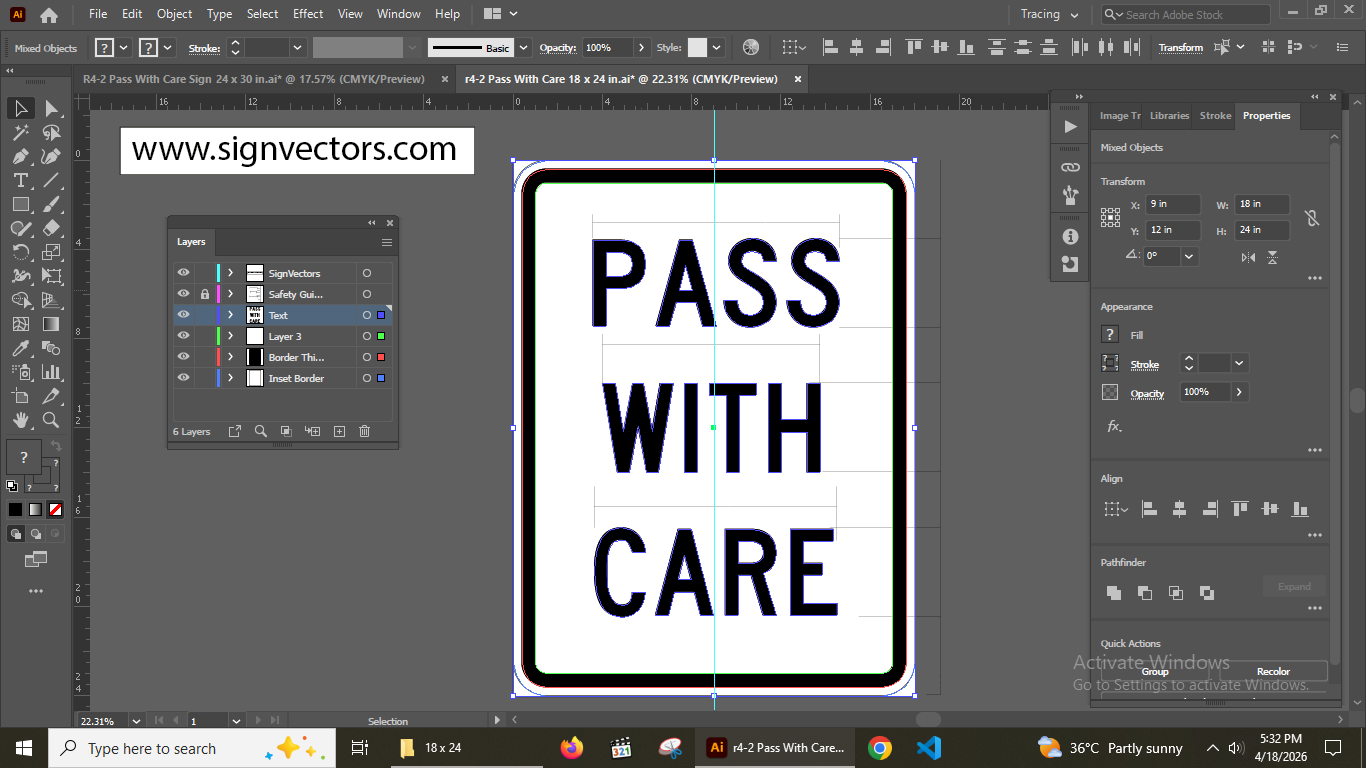This screenshot has height=768, width=1366.
Task: Unlock the Safety Gui layer
Action: click(x=205, y=293)
